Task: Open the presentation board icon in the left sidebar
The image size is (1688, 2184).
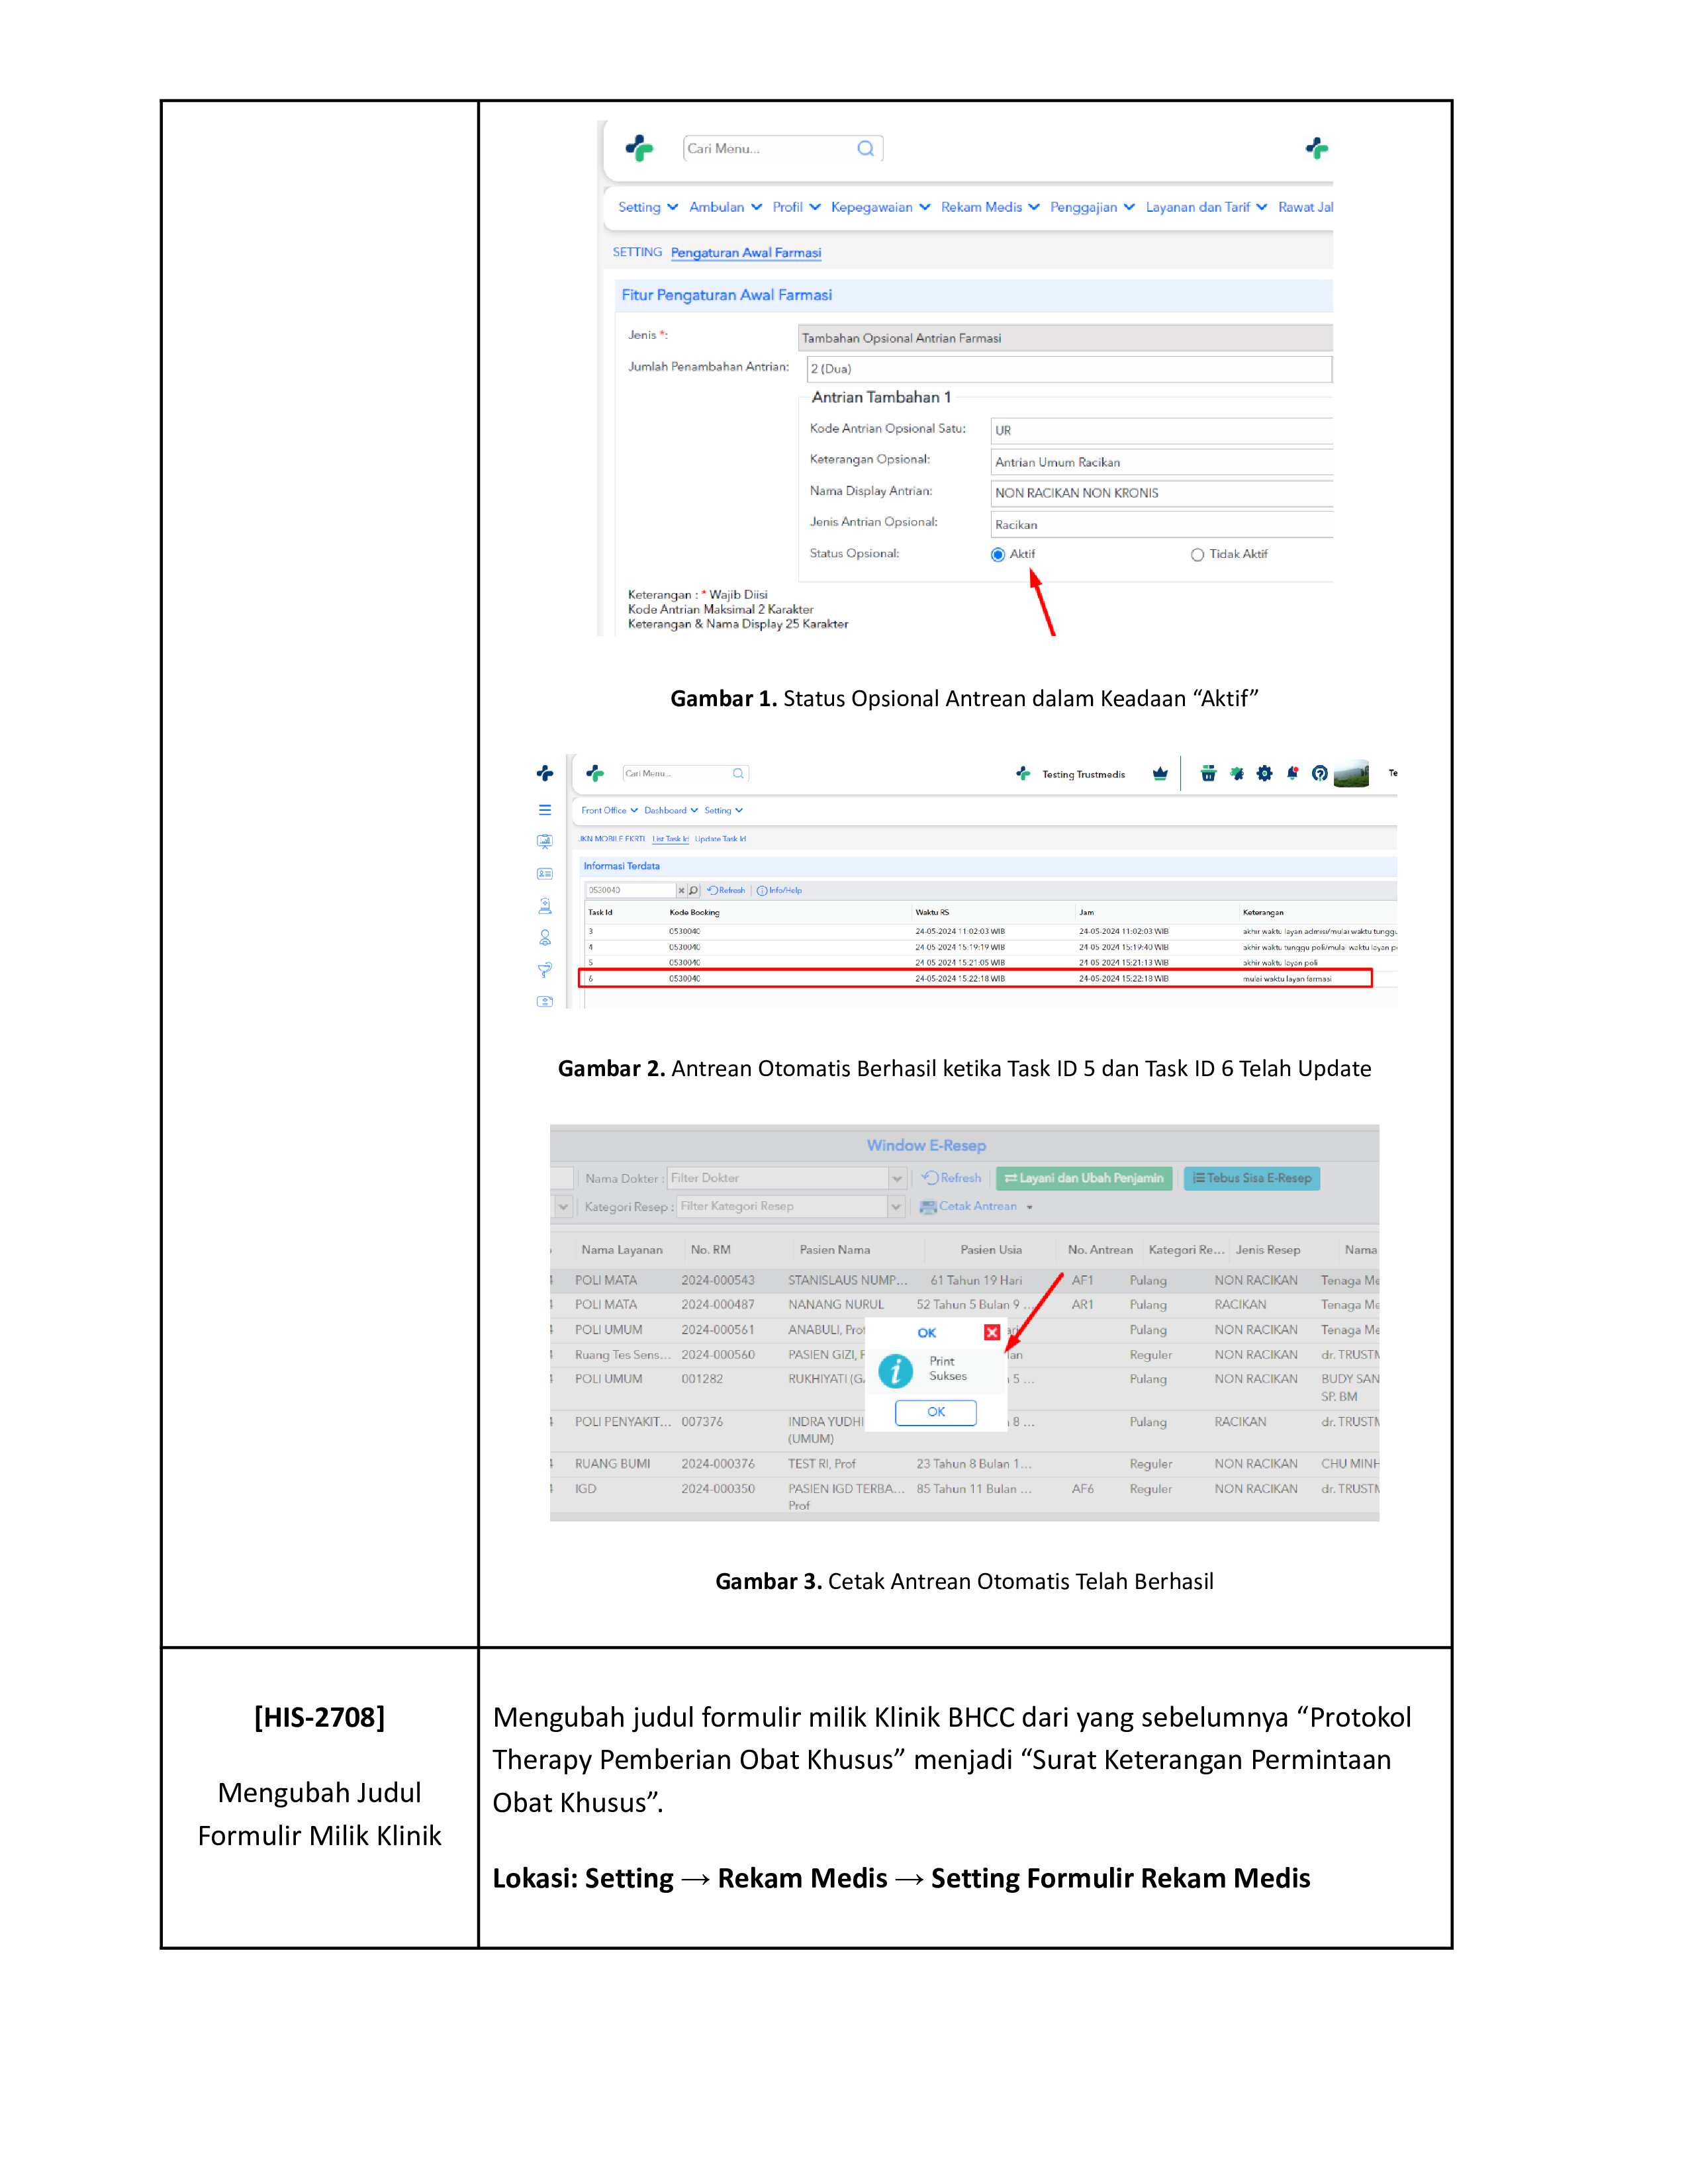Action: tap(544, 841)
